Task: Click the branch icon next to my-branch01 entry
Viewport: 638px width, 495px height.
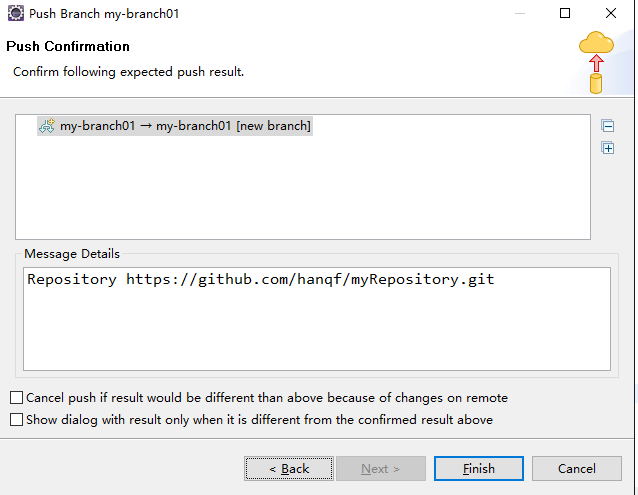Action: 47,126
